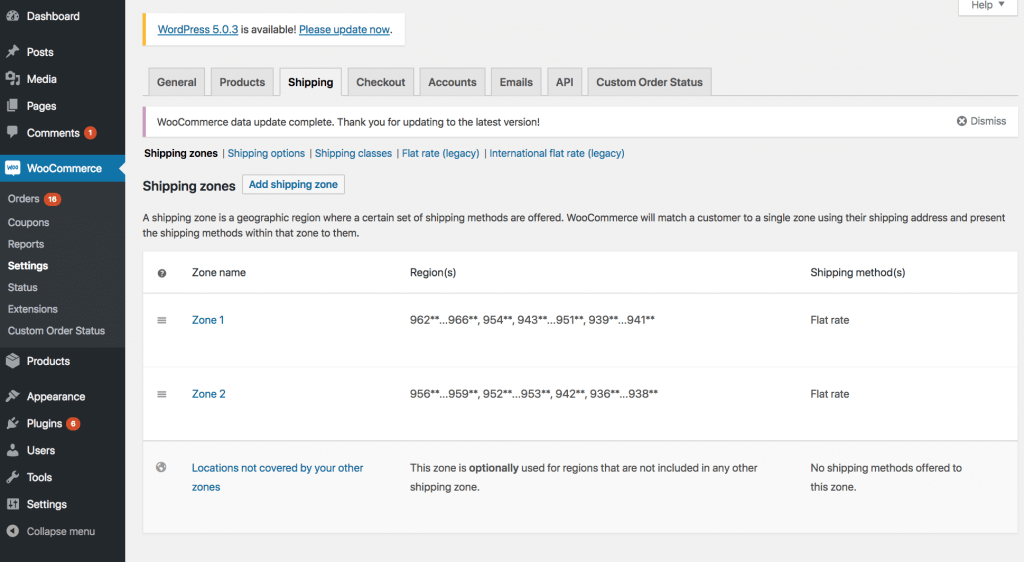The image size is (1024, 562).
Task: Click the Comments speech bubble icon
Action: coord(12,132)
